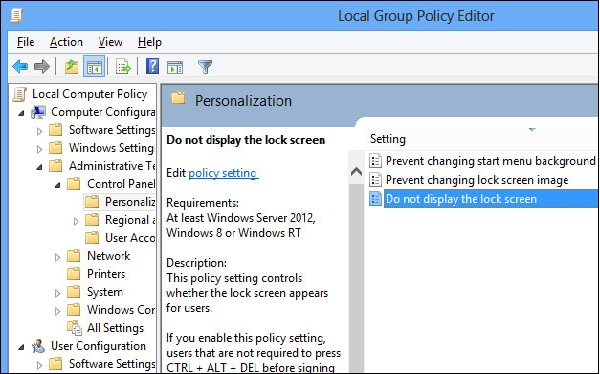Click the Printers folder icon
This screenshot has height=374, width=600.
[x=73, y=274]
